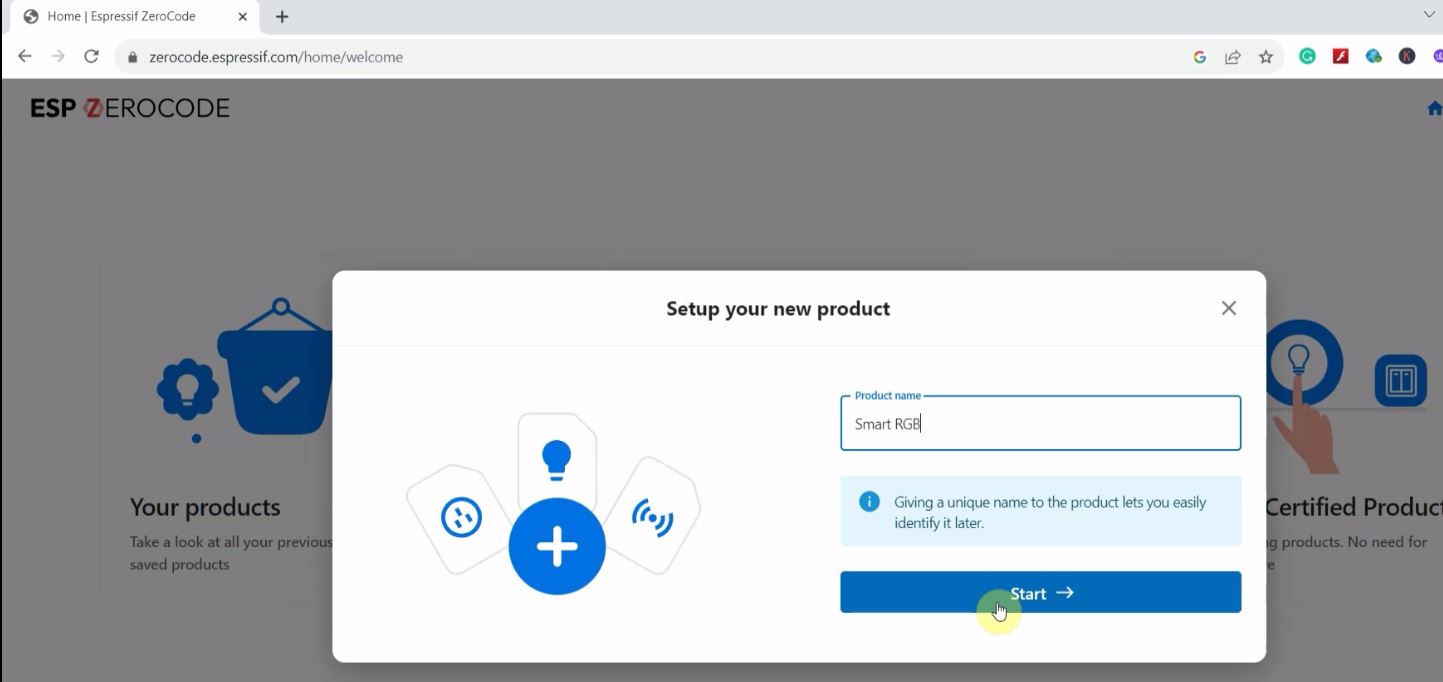The height and width of the screenshot is (682, 1443).
Task: Click the blue plus circle icon
Action: pyautogui.click(x=557, y=546)
